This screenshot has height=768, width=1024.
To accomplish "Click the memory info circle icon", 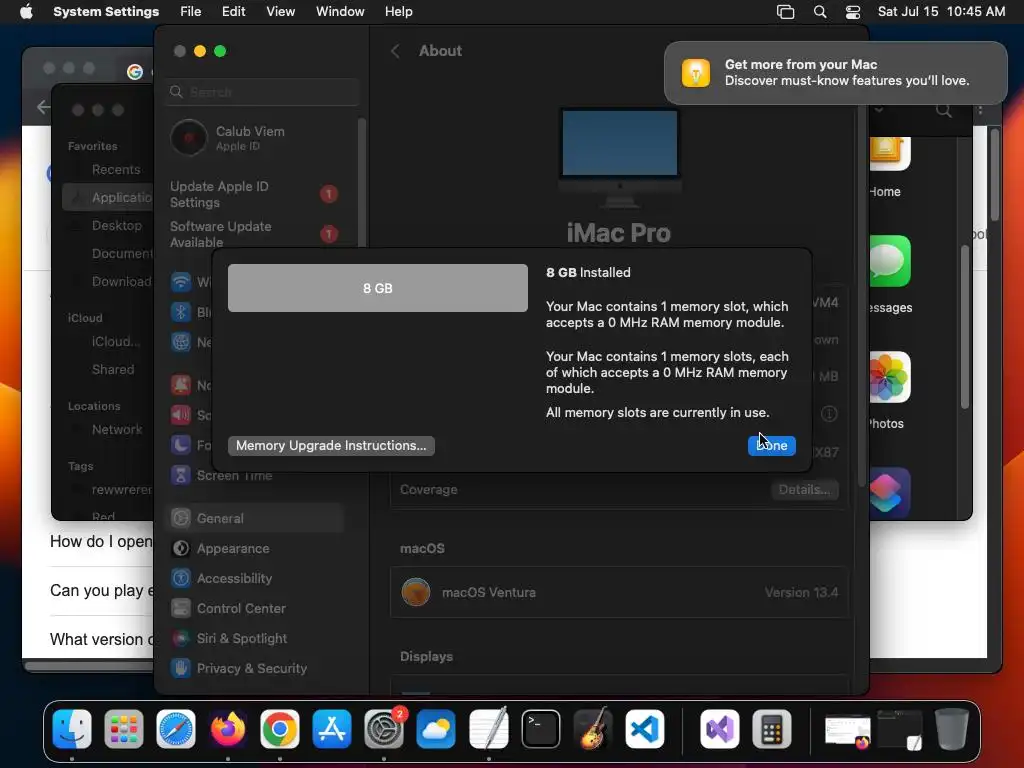I will click(829, 414).
